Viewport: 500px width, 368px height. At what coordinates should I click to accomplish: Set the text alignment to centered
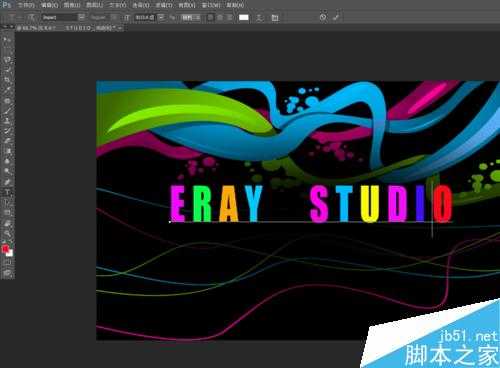point(220,17)
